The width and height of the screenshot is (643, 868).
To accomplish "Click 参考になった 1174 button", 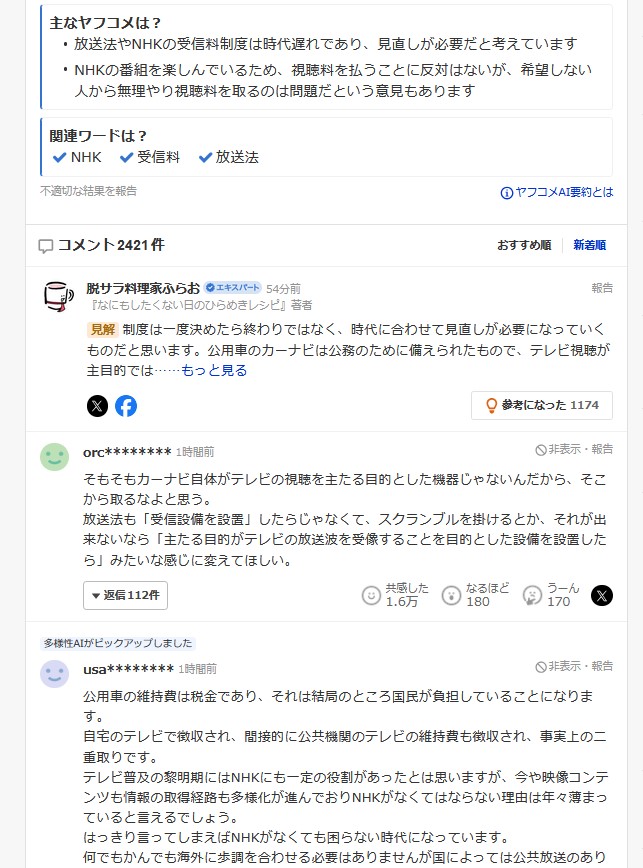I will coord(542,406).
